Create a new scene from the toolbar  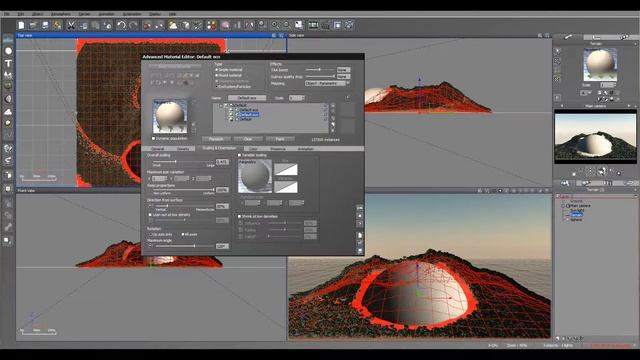[x=21, y=25]
